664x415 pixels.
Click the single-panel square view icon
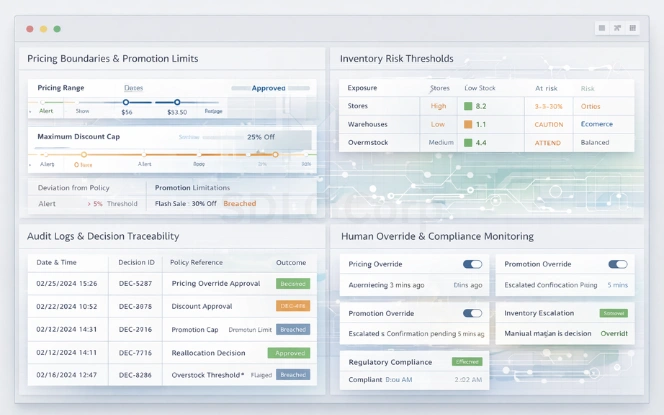(x=602, y=28)
